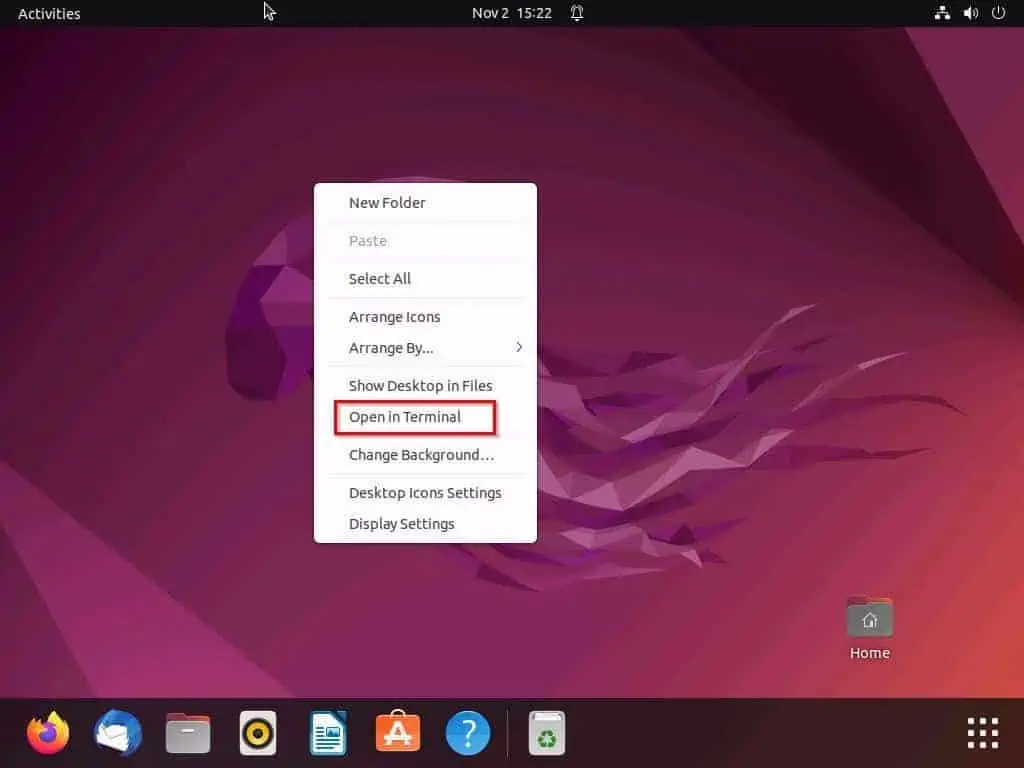Click the notification bell icon
Viewport: 1024px width, 768px height.
576,13
